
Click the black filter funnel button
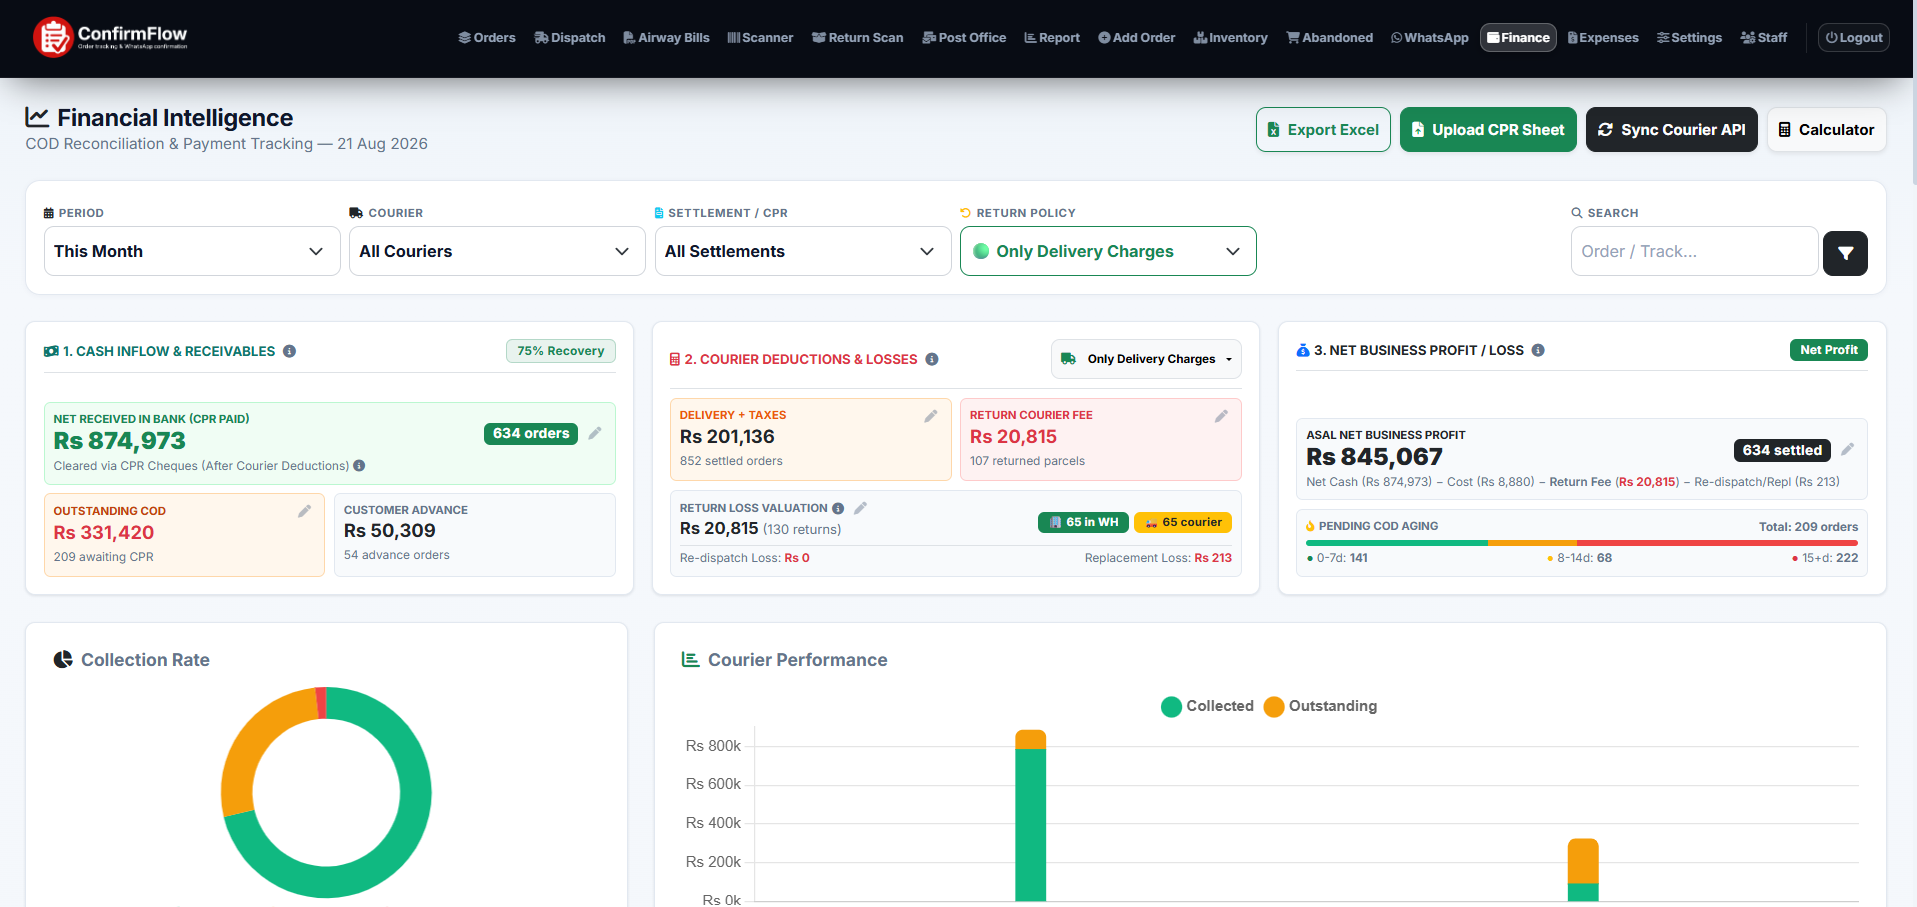tap(1845, 253)
